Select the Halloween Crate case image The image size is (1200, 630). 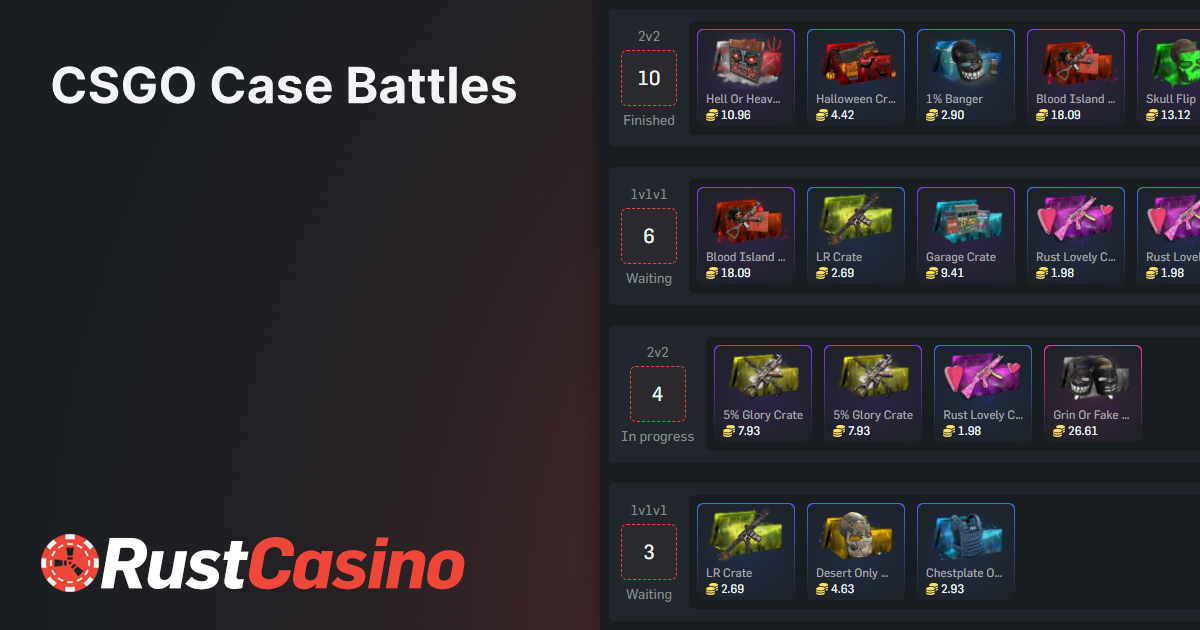coord(856,62)
